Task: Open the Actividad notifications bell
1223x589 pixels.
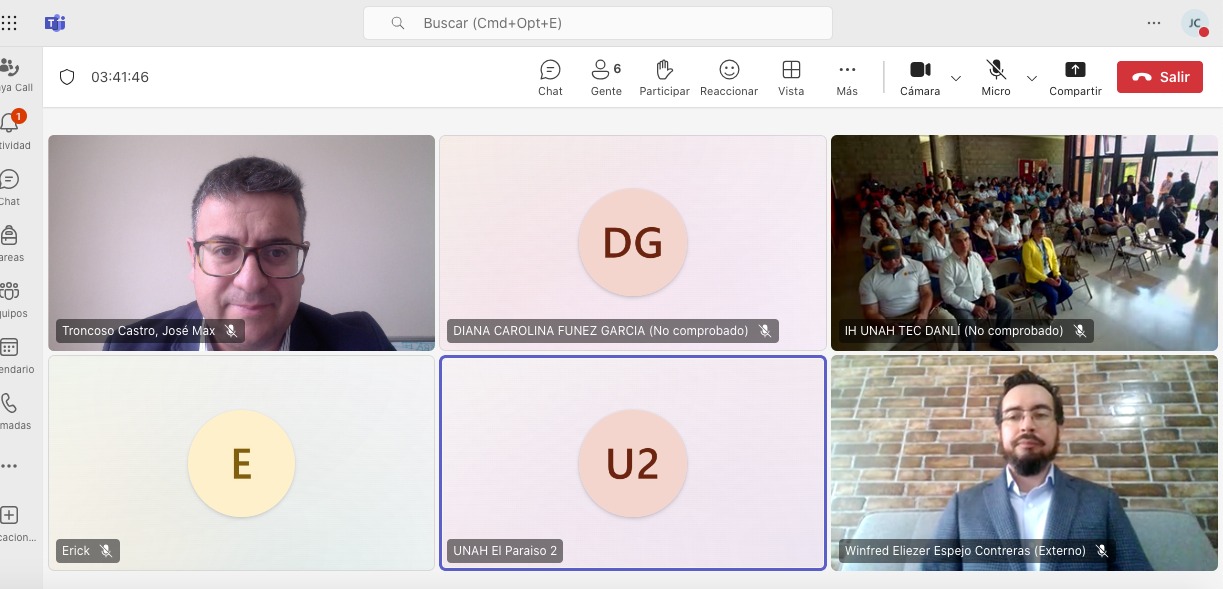Action: tap(10, 124)
